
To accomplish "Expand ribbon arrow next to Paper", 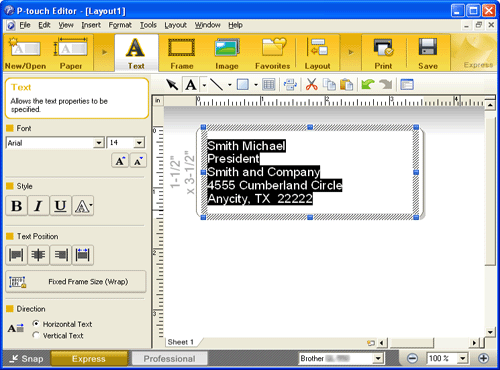I will point(104,52).
